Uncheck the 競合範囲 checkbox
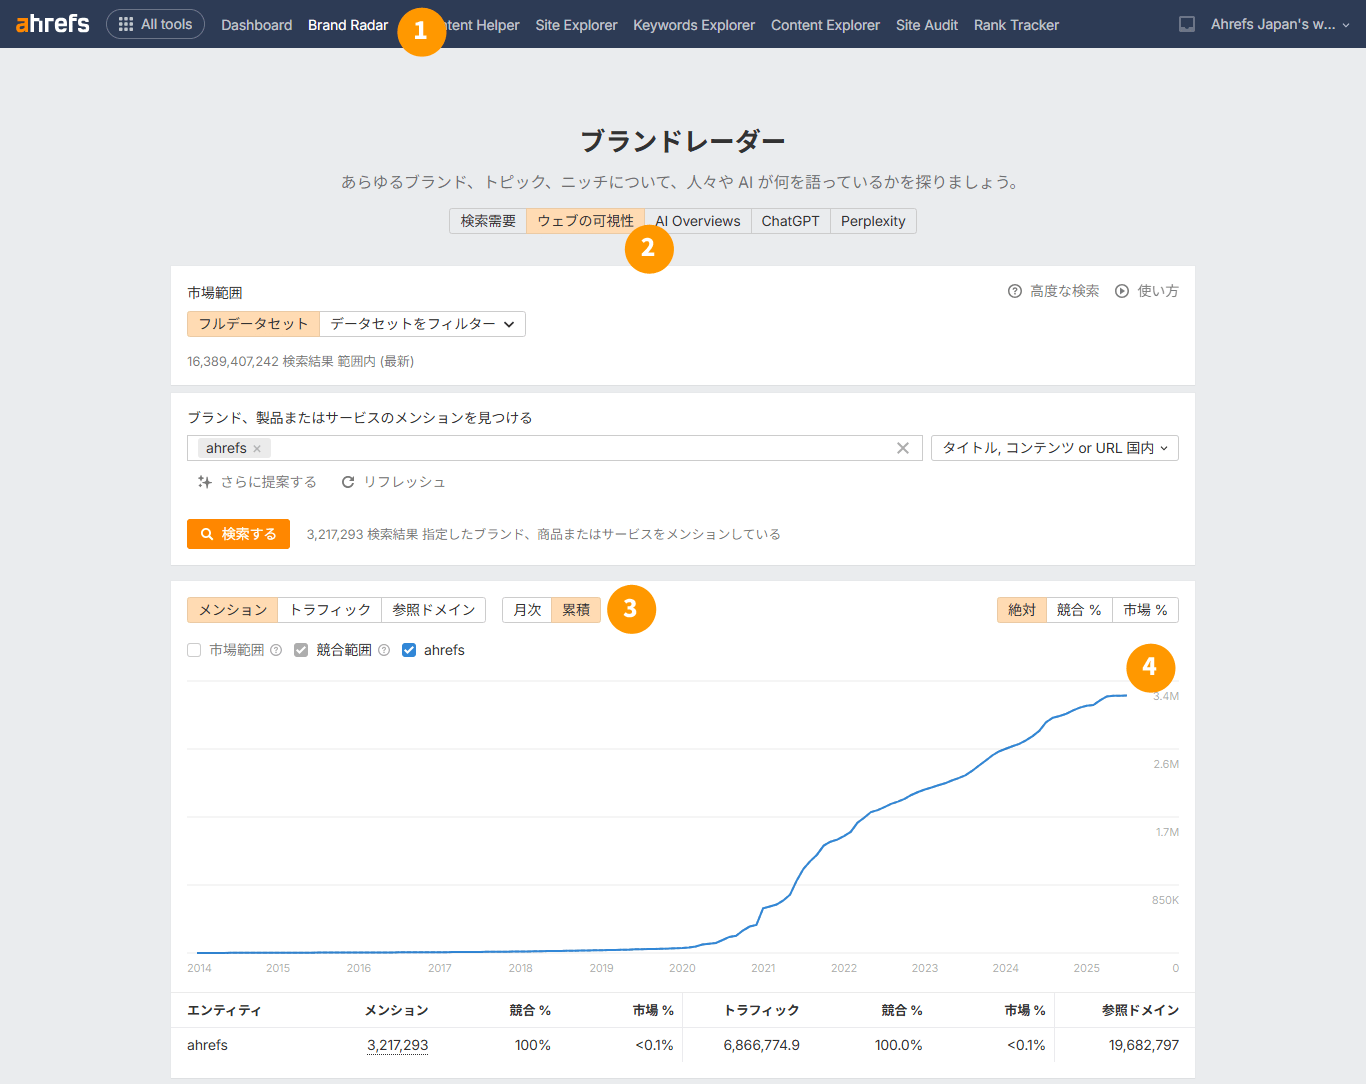Screen dimensions: 1366x1084 (x=301, y=650)
